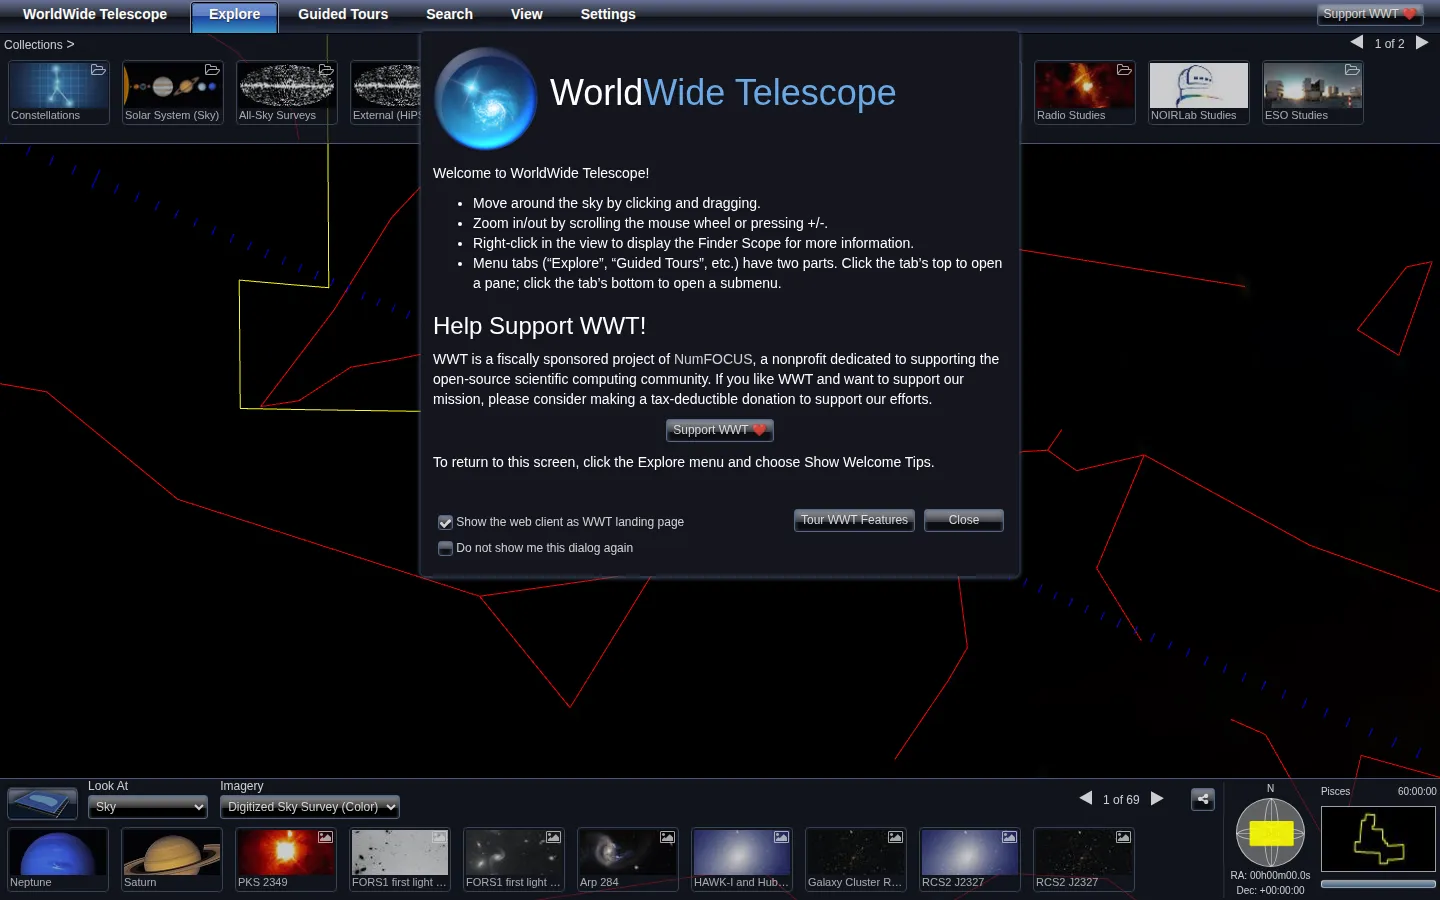Click the Pisces constellation overview box
Screen dimensions: 1440x900
(x=1378, y=840)
